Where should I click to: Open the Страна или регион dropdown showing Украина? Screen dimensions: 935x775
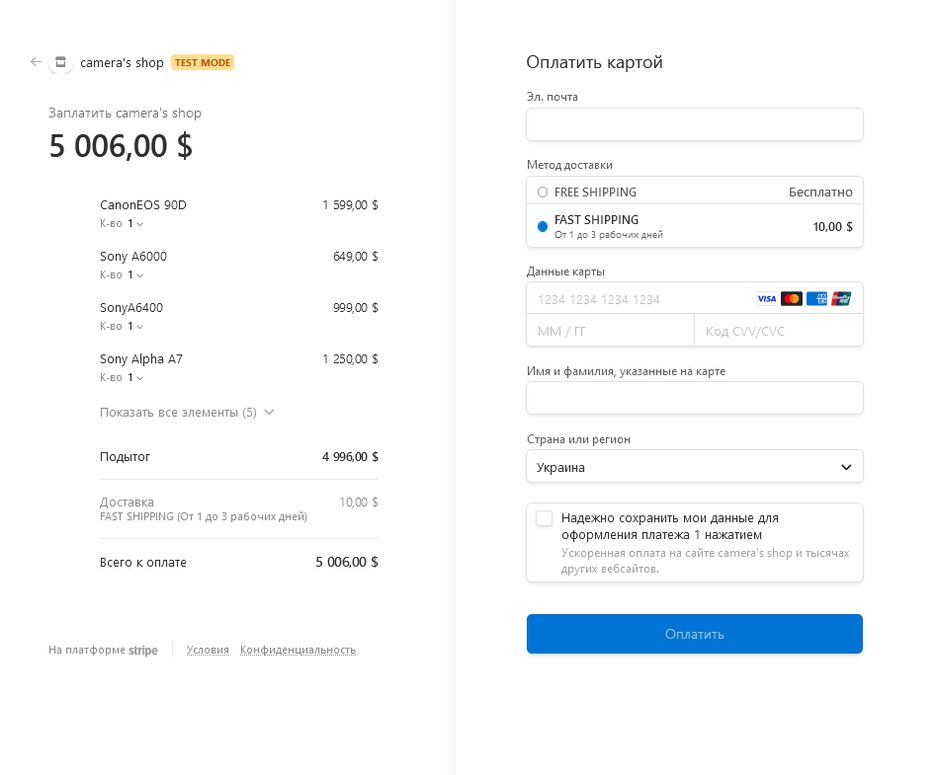click(695, 467)
